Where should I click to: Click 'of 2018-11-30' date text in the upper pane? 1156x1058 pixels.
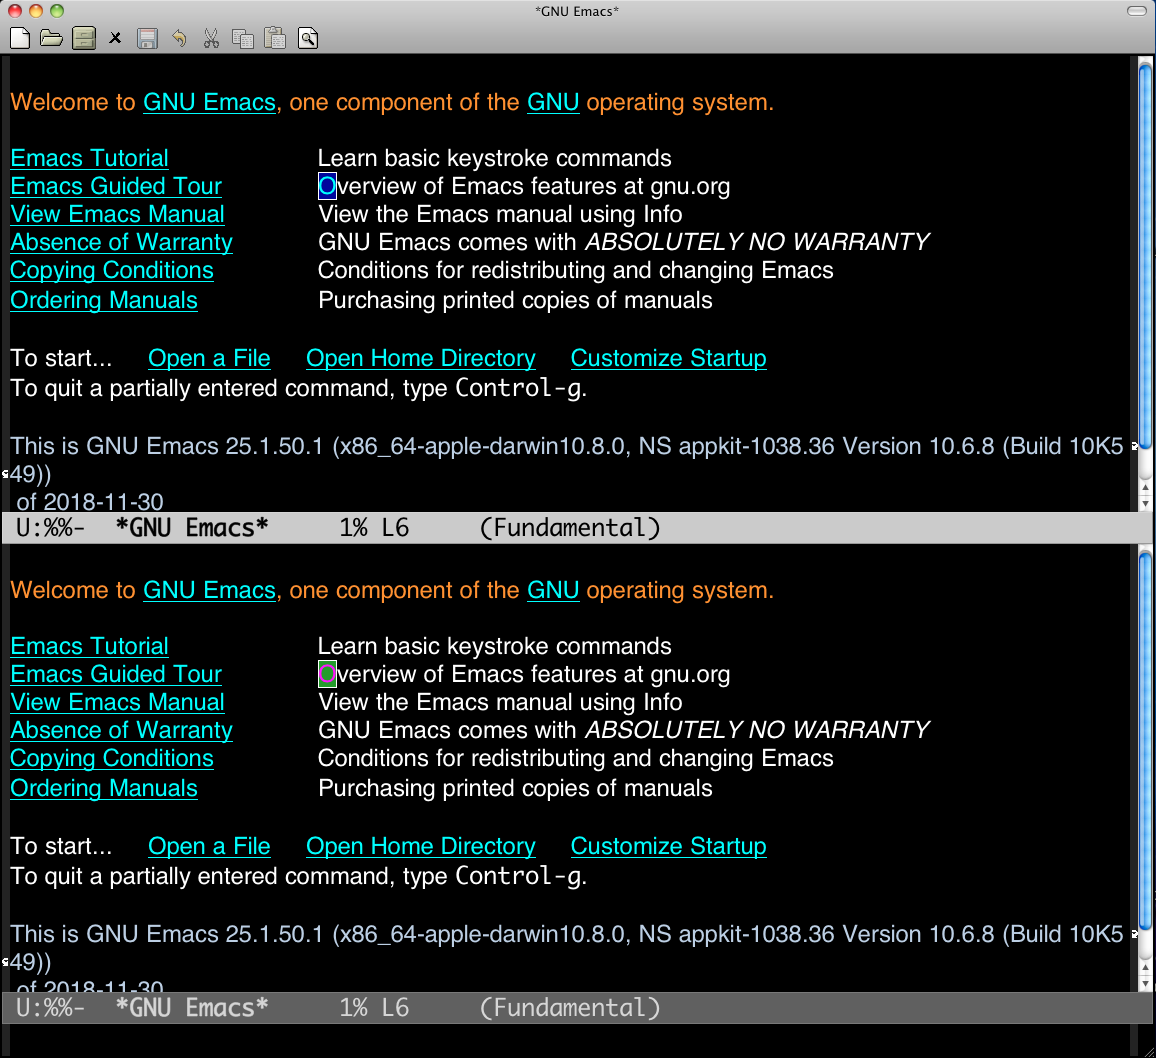pyautogui.click(x=90, y=501)
